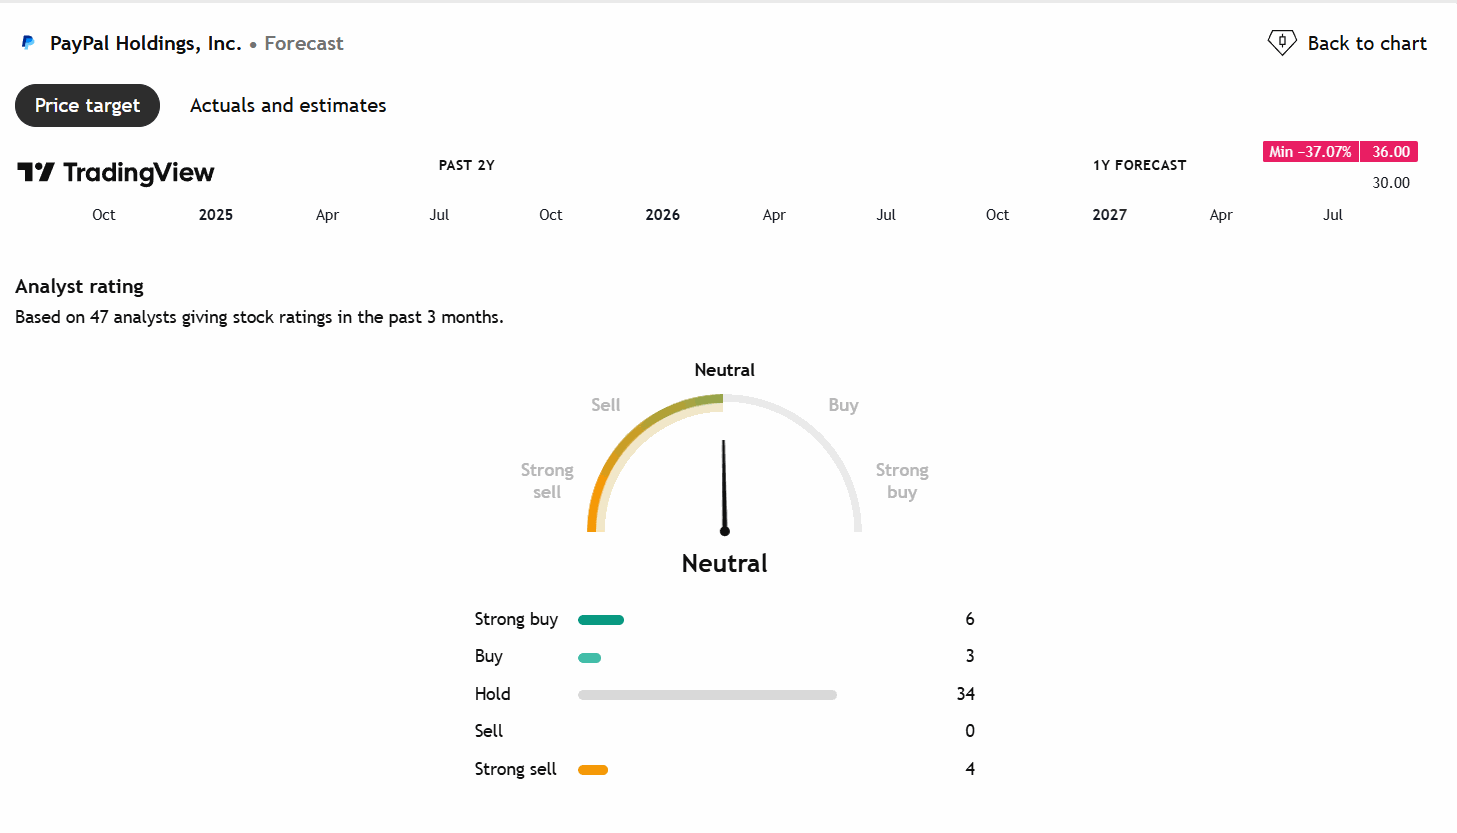Click the Analyst rating heading
The height and width of the screenshot is (833, 1457).
tap(80, 286)
